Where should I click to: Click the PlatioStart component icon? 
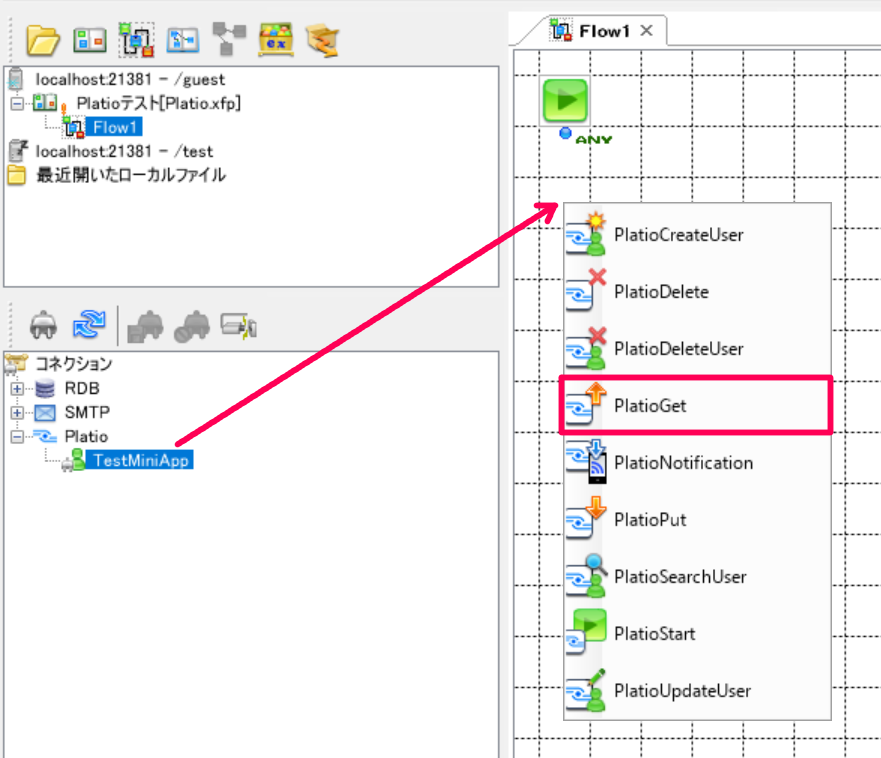[x=585, y=632]
